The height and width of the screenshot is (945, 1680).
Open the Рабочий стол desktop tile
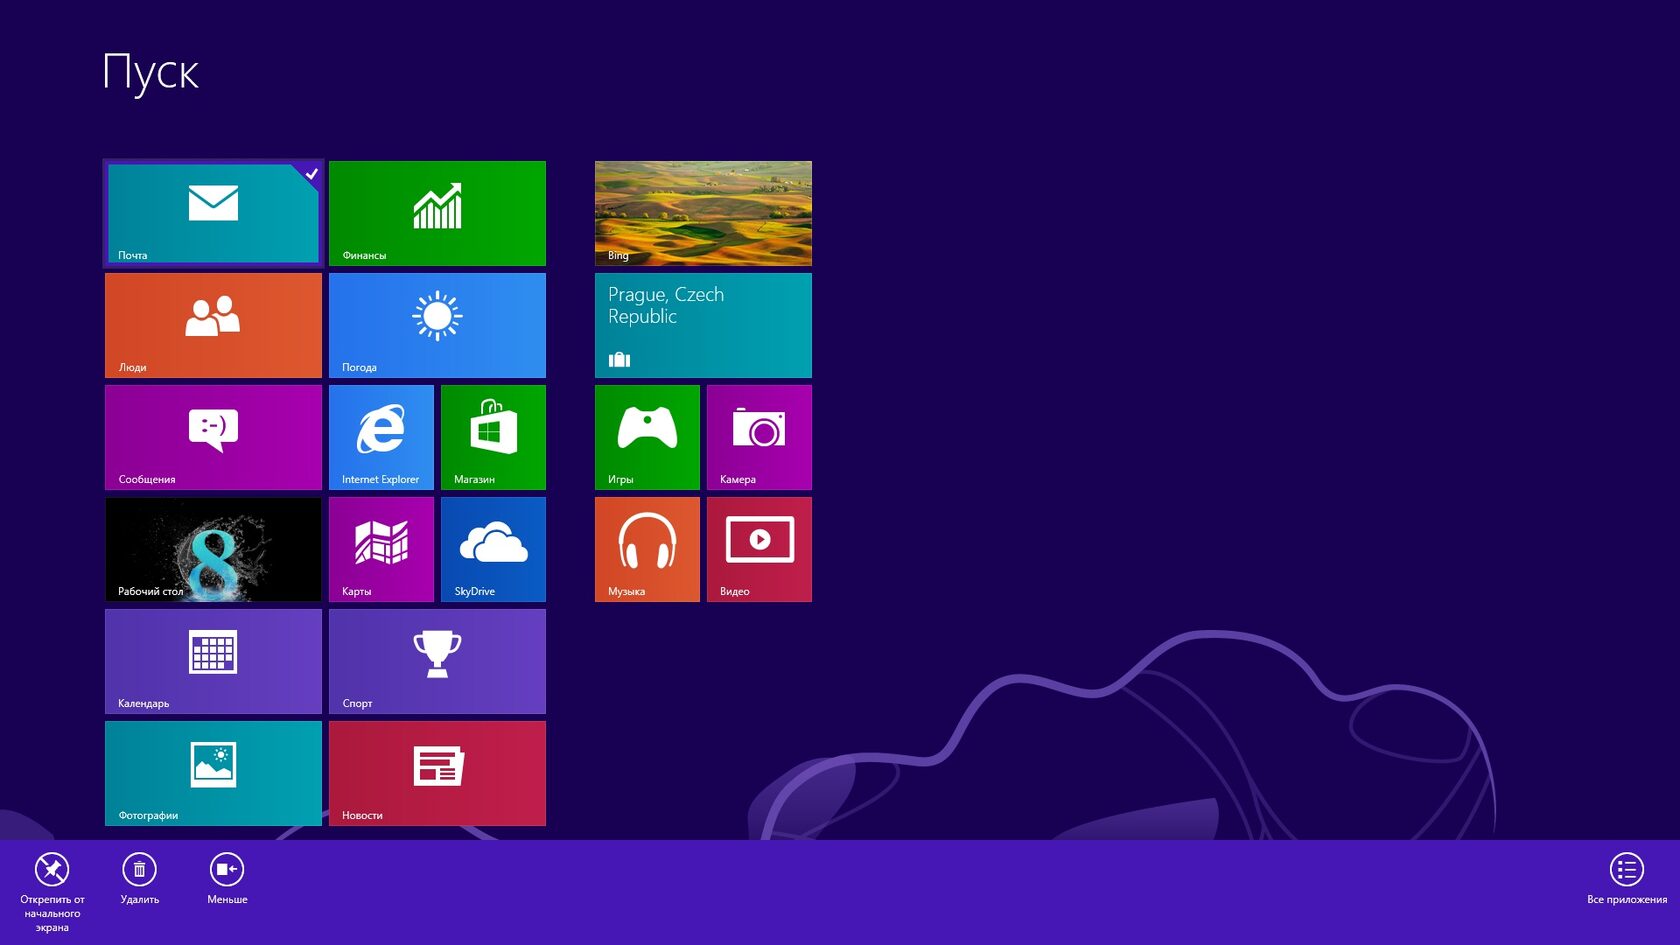click(x=213, y=549)
